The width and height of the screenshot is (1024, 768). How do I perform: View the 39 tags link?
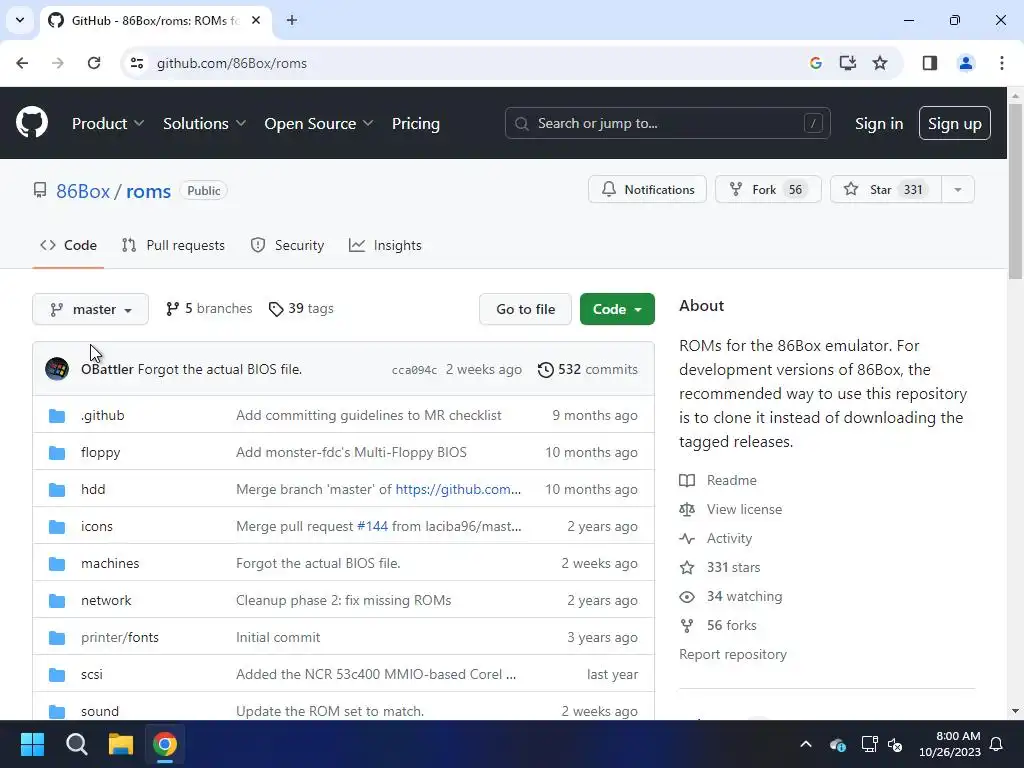[301, 308]
